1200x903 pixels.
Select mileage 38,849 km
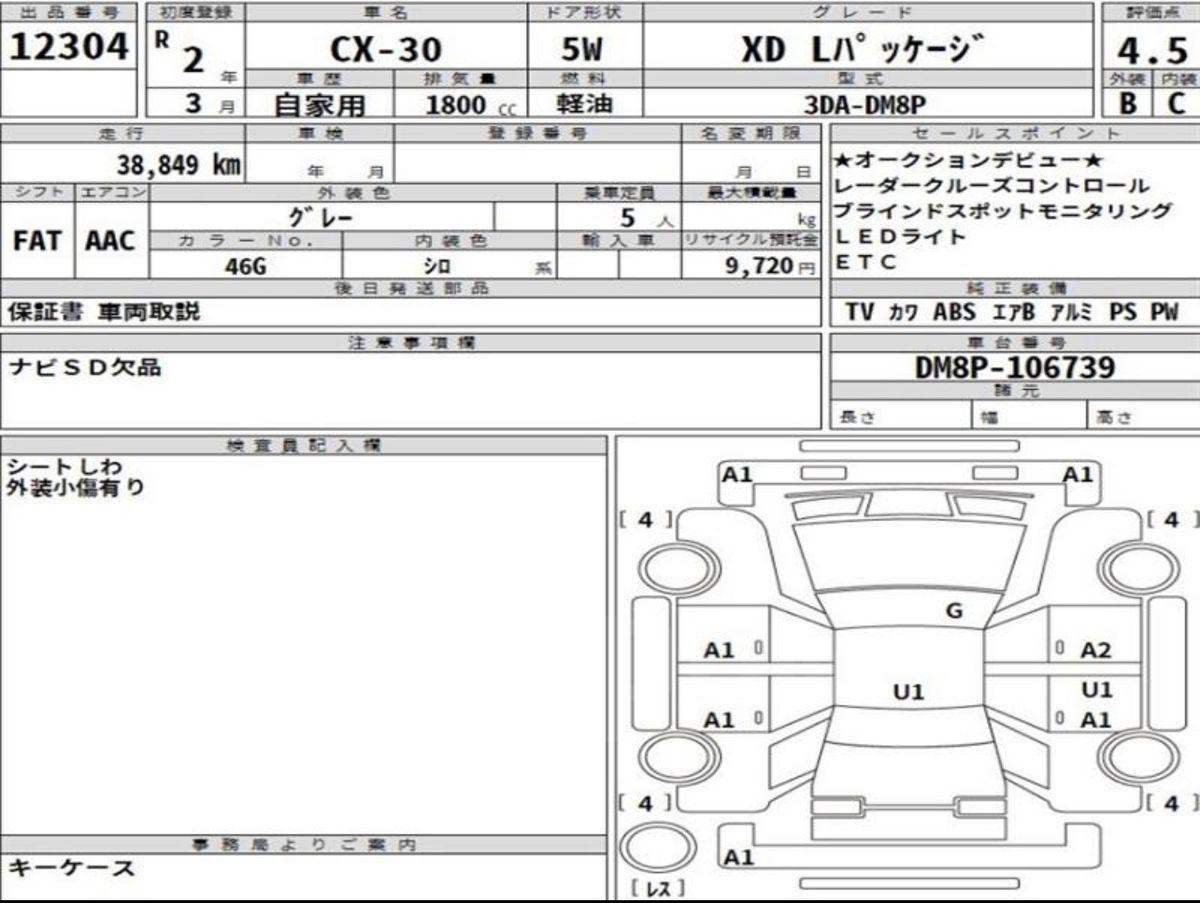click(x=179, y=164)
